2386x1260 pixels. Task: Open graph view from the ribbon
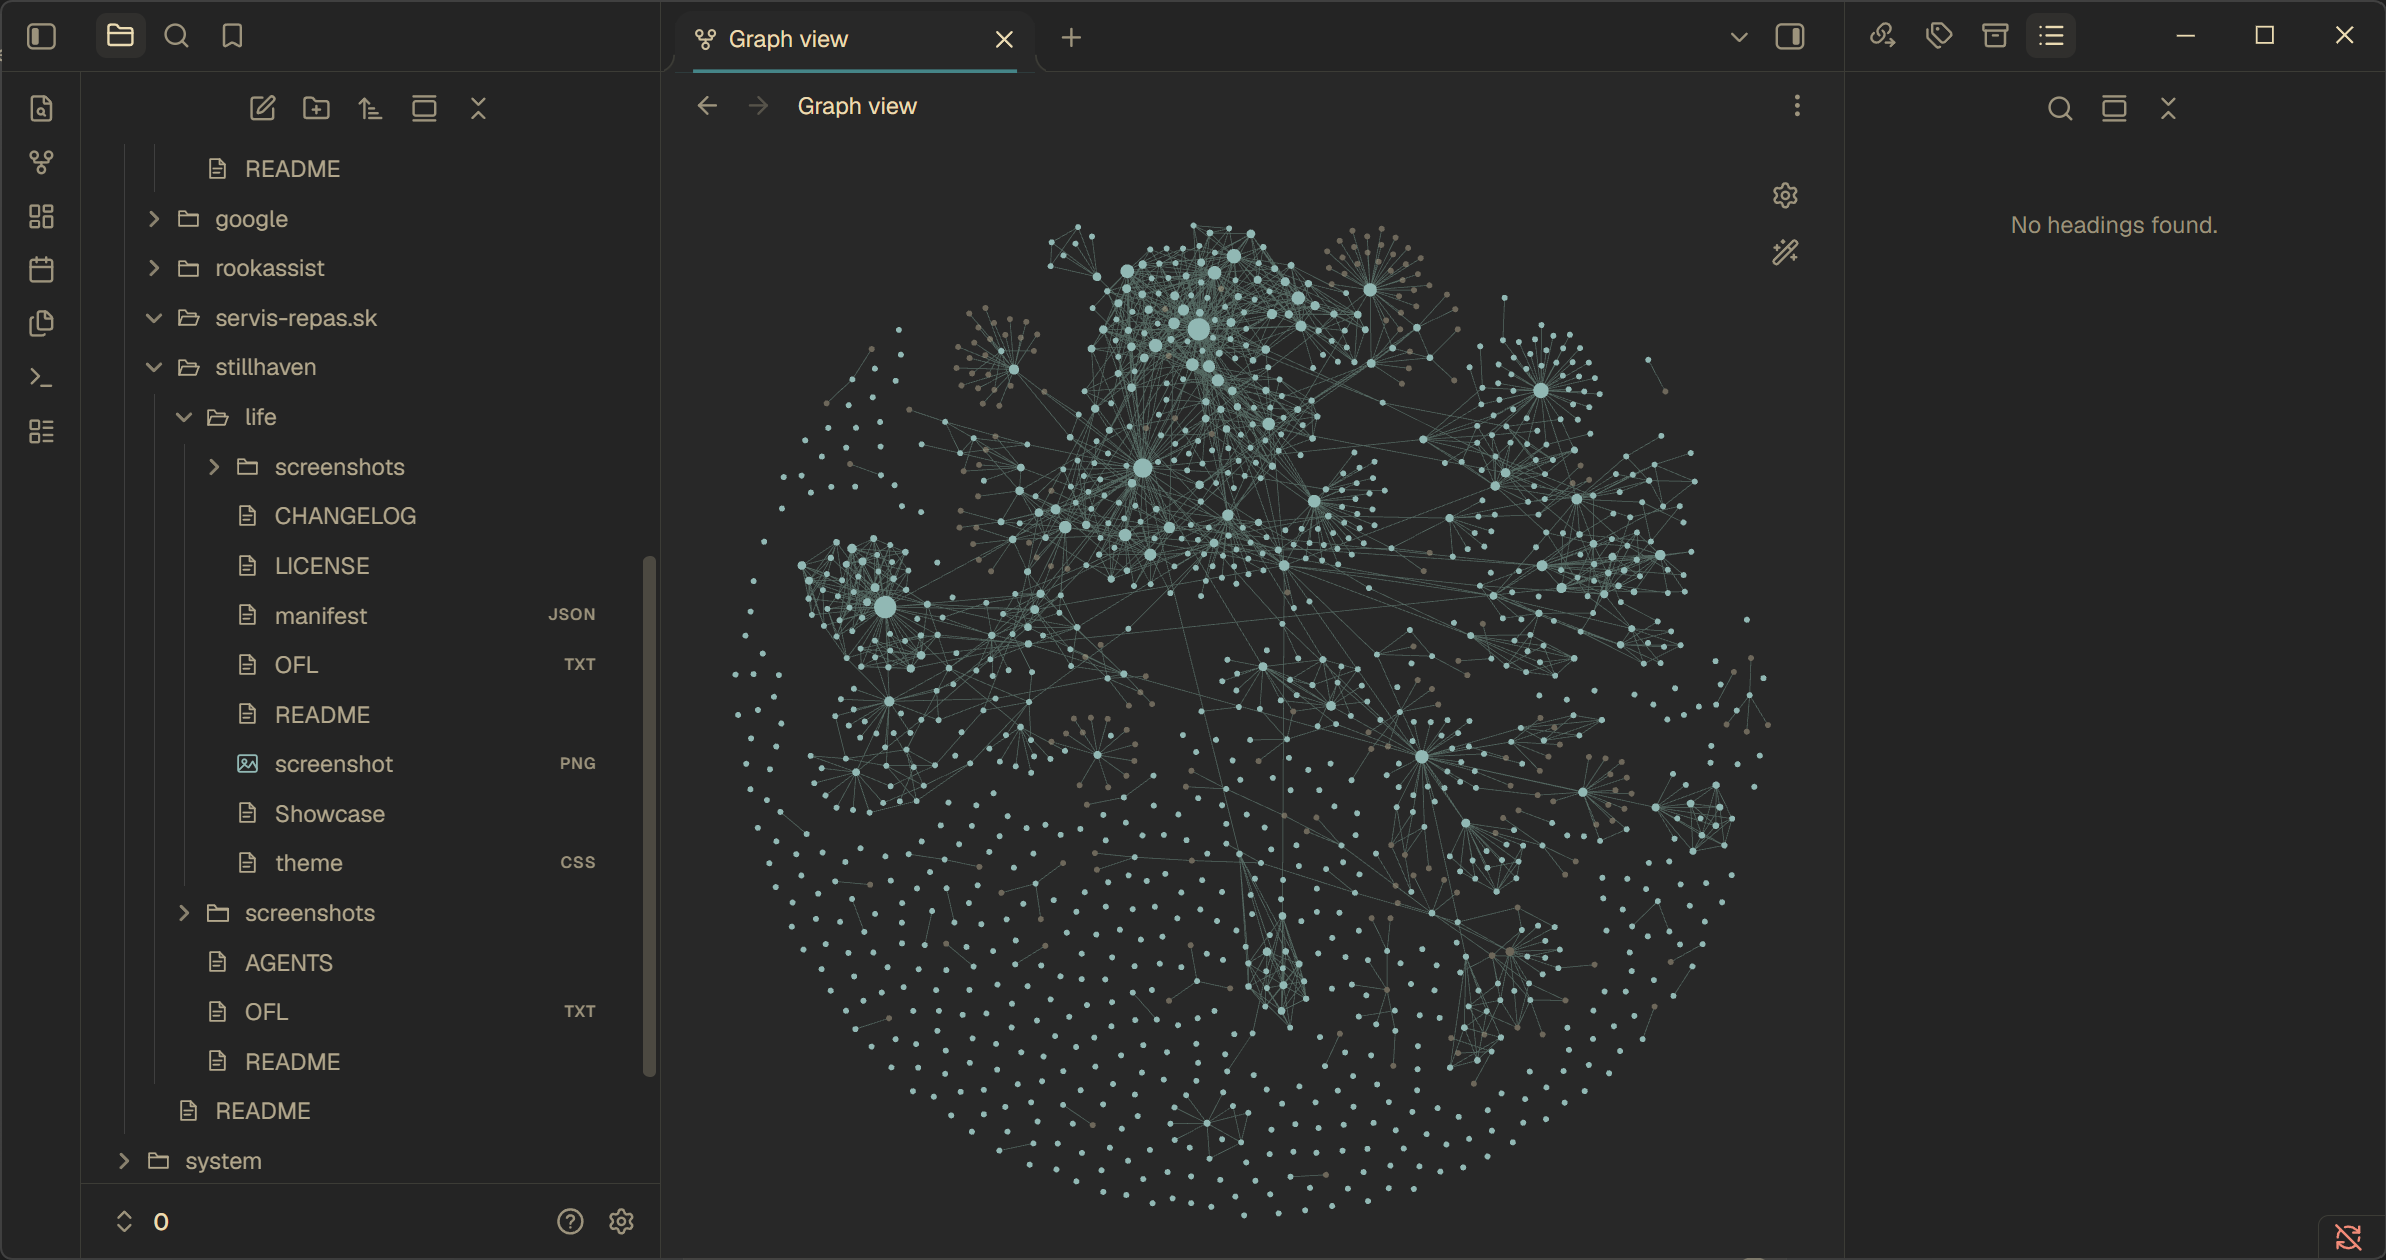[x=41, y=162]
